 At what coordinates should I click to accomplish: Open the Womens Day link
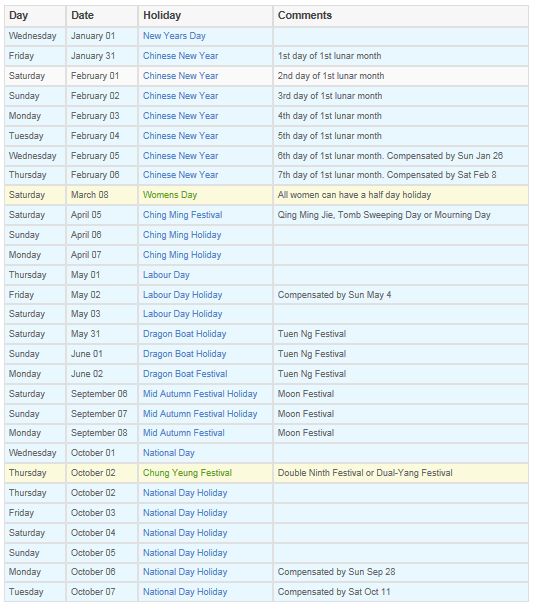tap(170, 195)
